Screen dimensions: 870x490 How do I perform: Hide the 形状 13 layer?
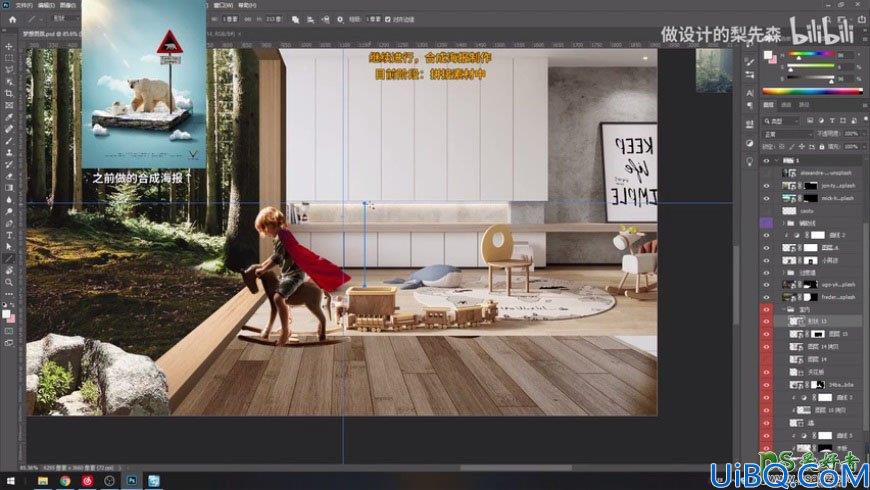[x=766, y=322]
